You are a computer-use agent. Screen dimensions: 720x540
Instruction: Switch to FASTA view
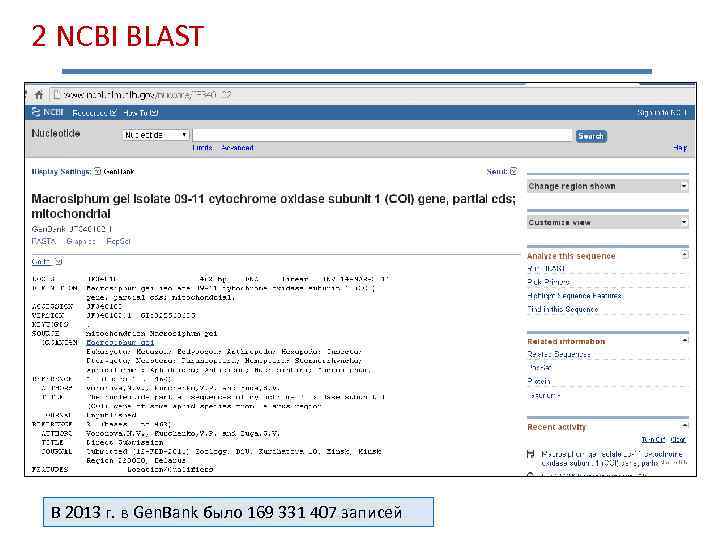click(44, 241)
